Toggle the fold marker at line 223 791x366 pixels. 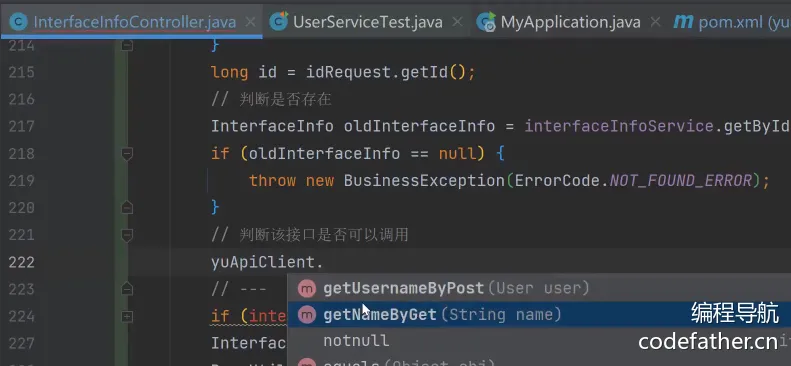click(x=127, y=289)
